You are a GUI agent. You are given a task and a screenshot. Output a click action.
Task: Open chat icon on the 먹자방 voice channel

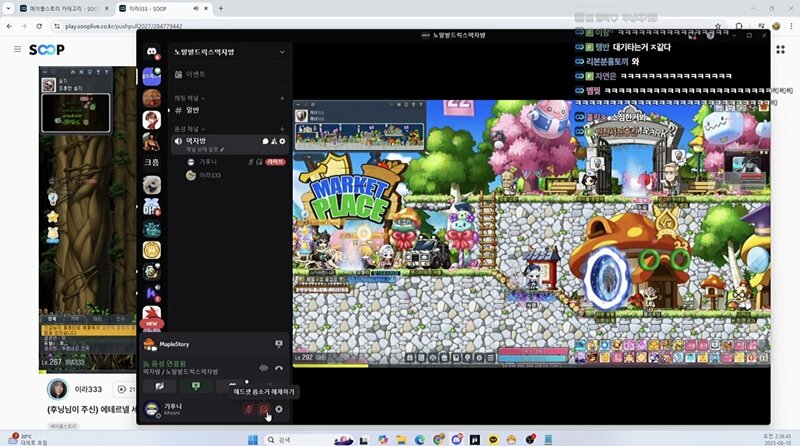point(265,141)
